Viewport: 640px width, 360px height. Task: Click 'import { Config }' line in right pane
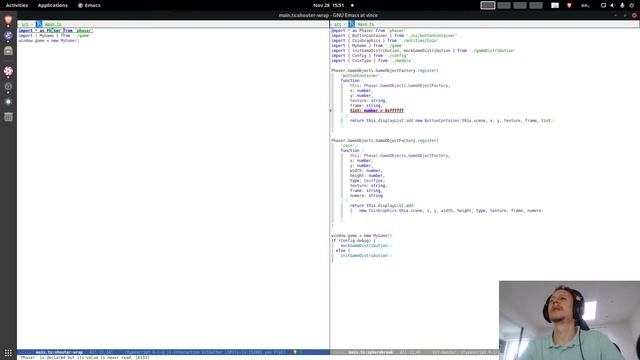pos(370,56)
